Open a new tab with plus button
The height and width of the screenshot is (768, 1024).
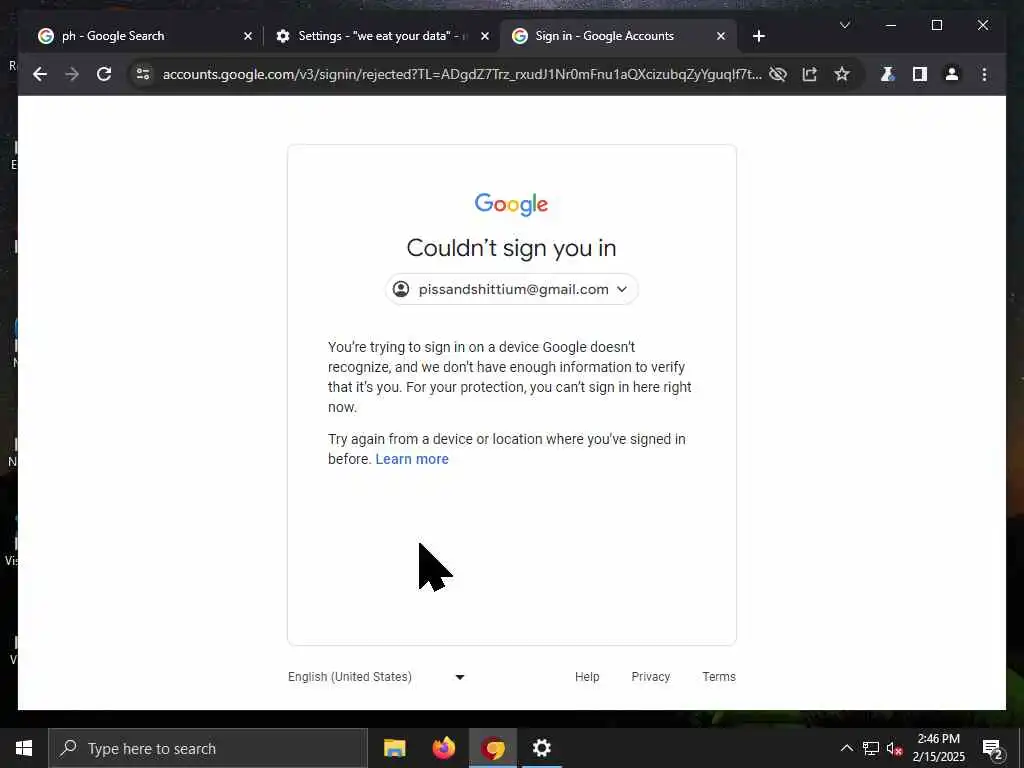click(x=758, y=36)
